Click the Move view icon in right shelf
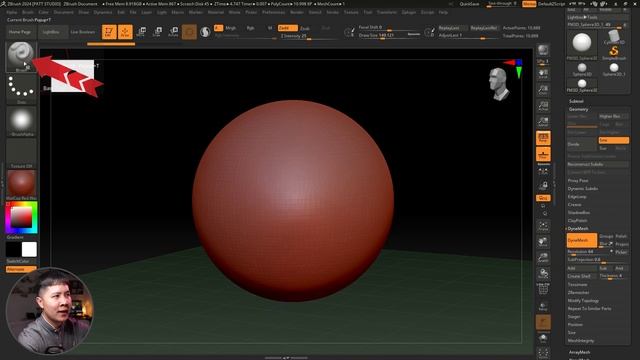Image resolution: width=640 pixels, height=360 pixels. [543, 242]
